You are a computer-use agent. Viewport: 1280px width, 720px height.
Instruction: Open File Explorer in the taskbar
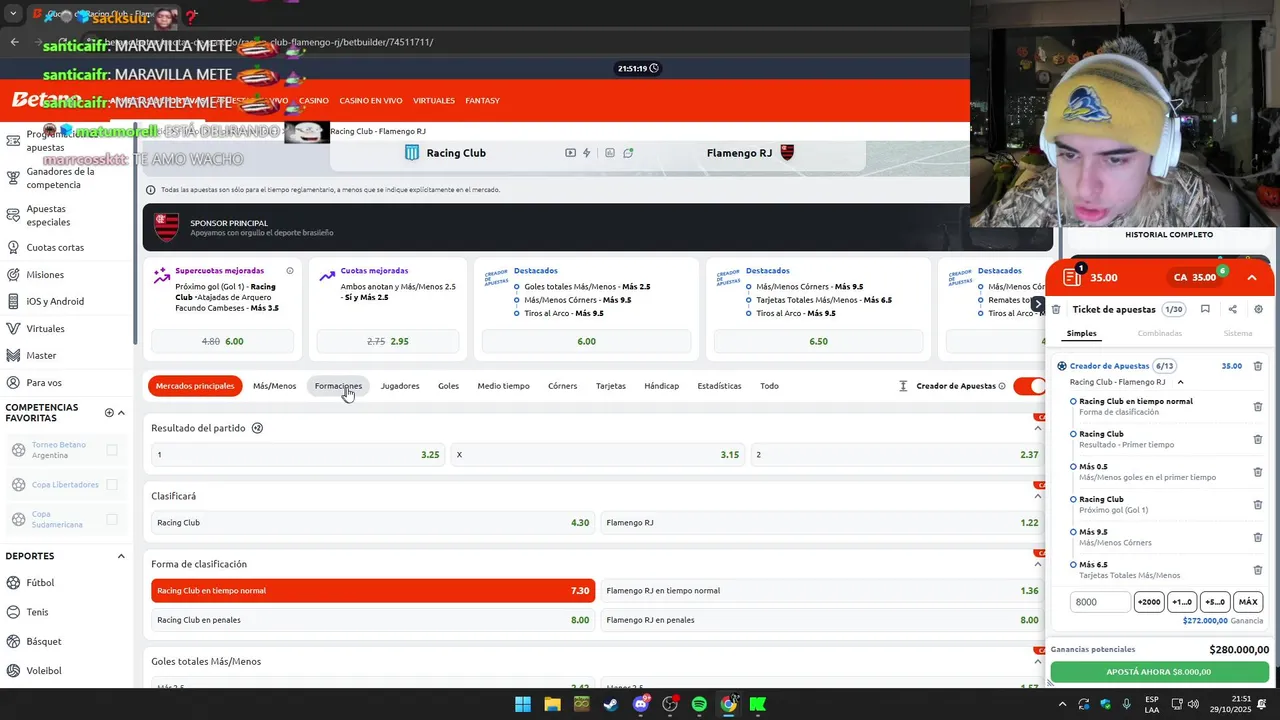pyautogui.click(x=552, y=704)
